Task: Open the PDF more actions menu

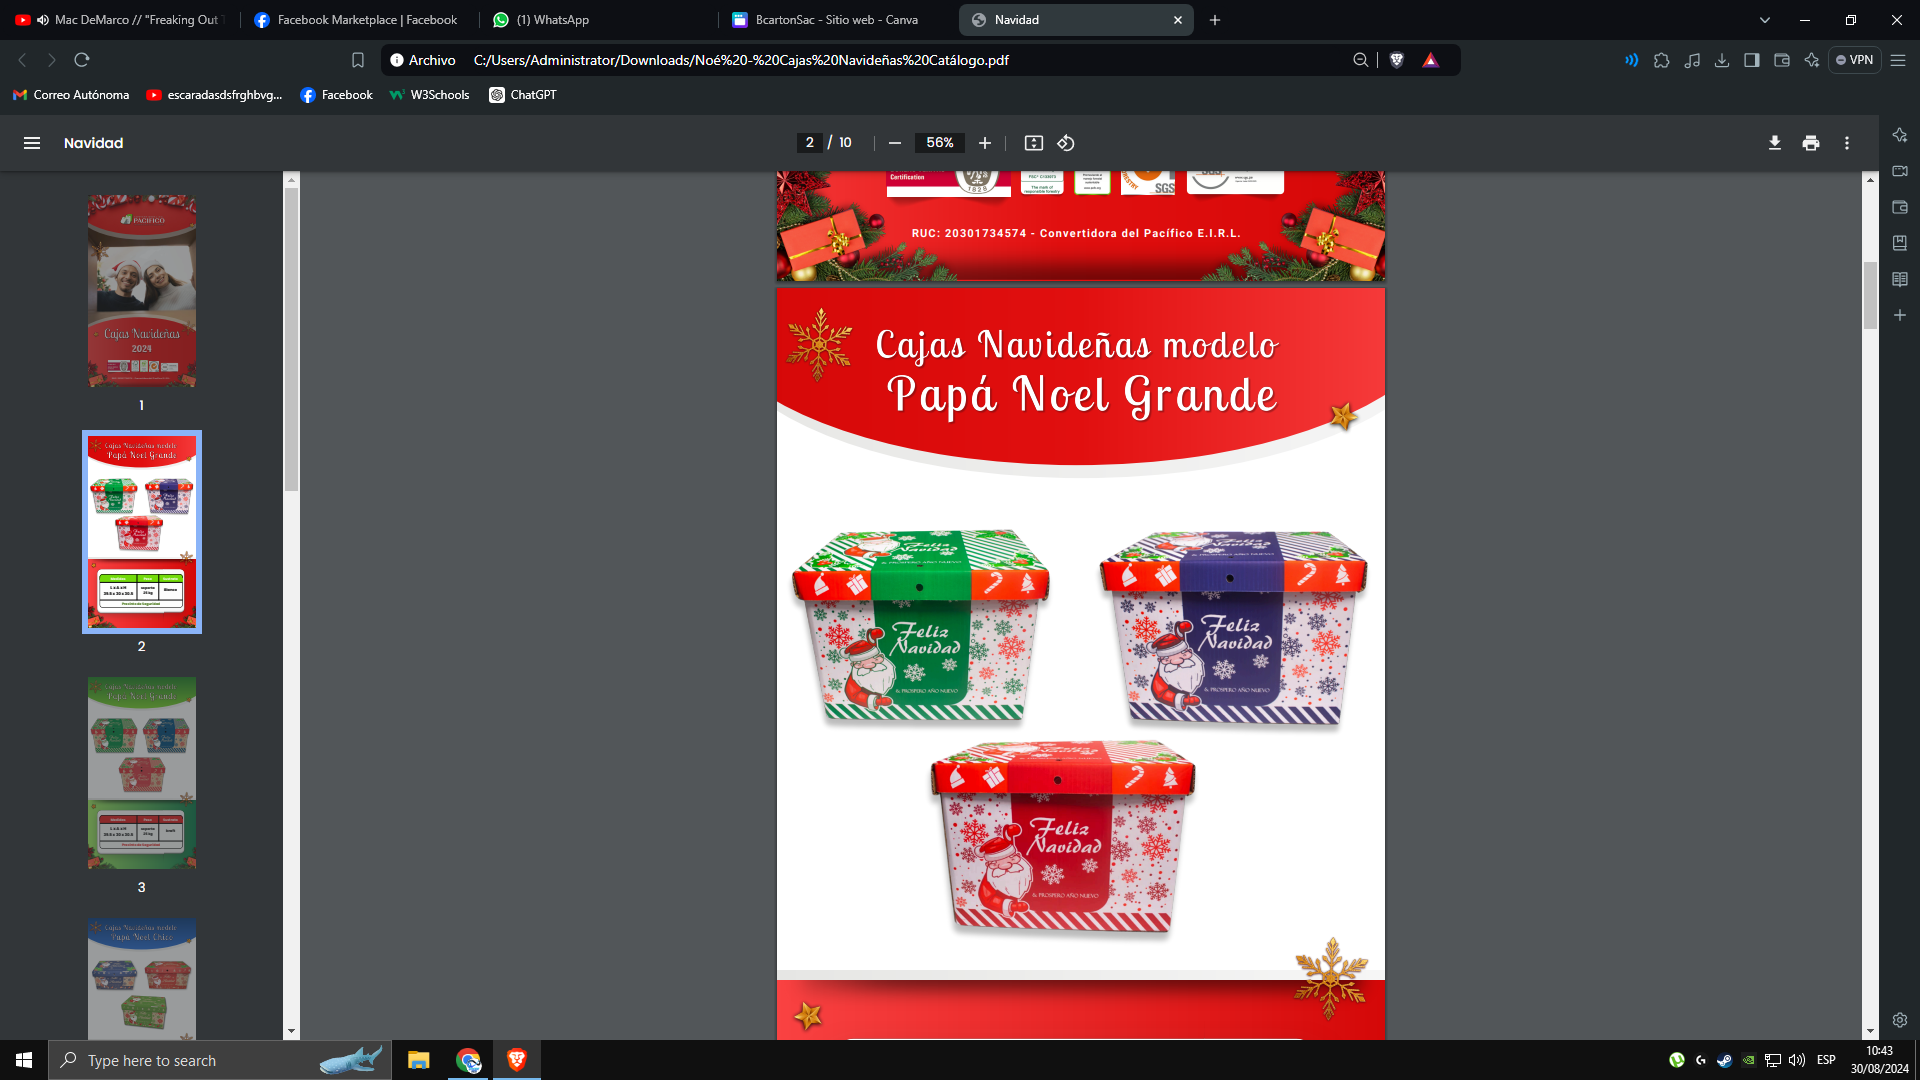Action: 1847,143
